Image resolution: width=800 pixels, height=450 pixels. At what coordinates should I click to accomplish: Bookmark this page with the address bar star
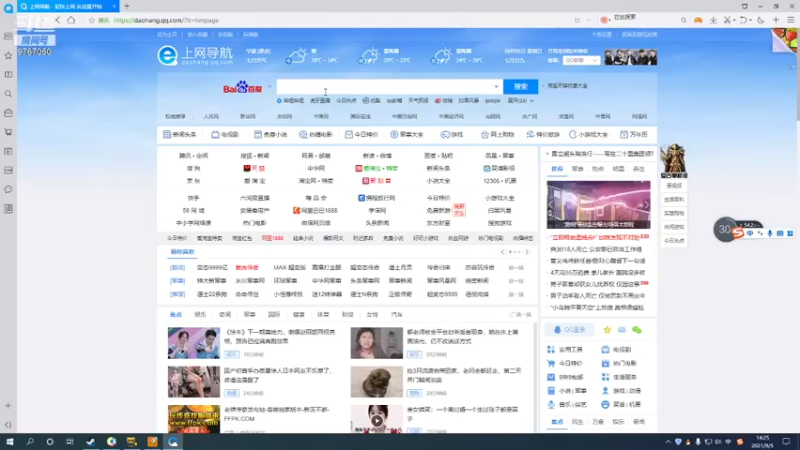(92, 20)
